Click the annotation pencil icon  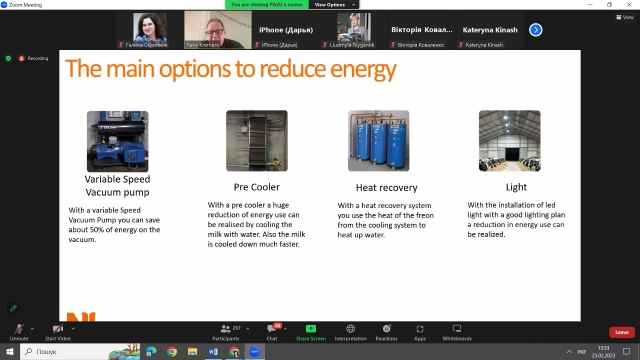[x=13, y=308]
